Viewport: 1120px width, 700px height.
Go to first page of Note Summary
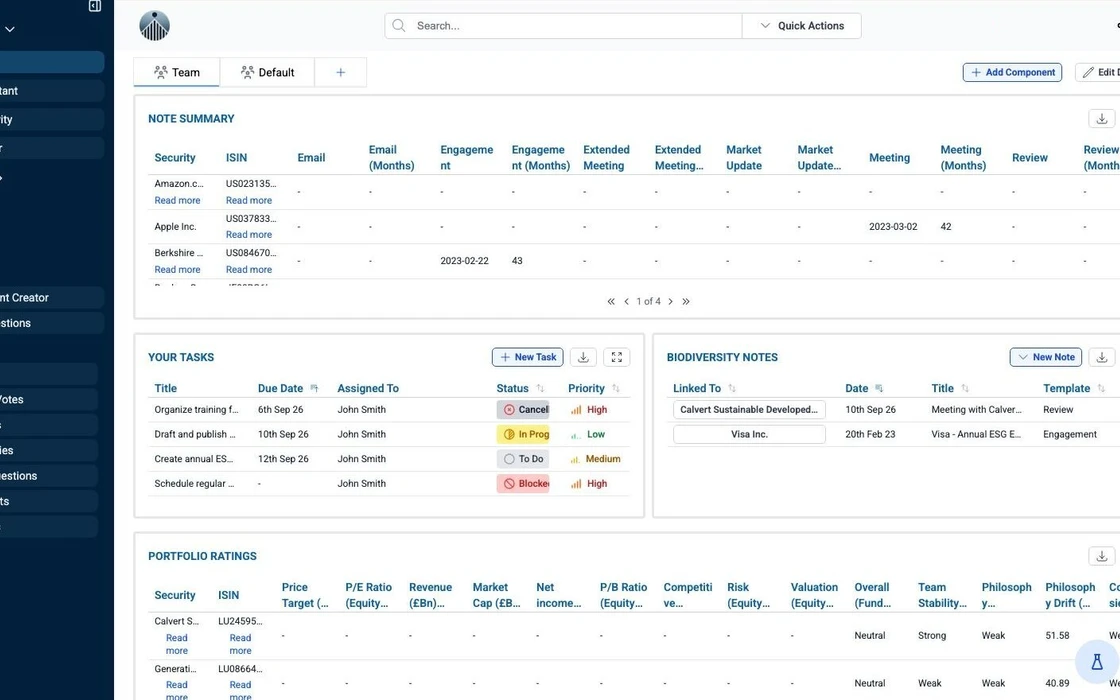611,301
